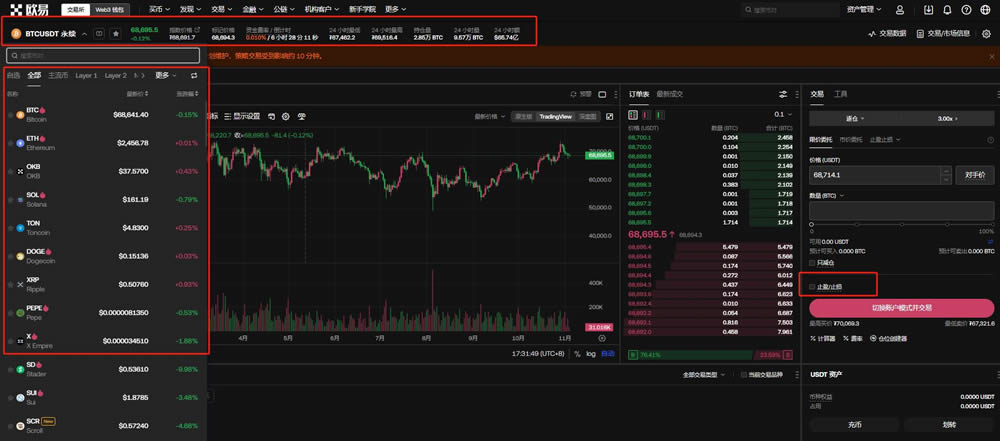1000x441 pixels.
Task: Open the order book filter settings icon
Action: point(783,94)
